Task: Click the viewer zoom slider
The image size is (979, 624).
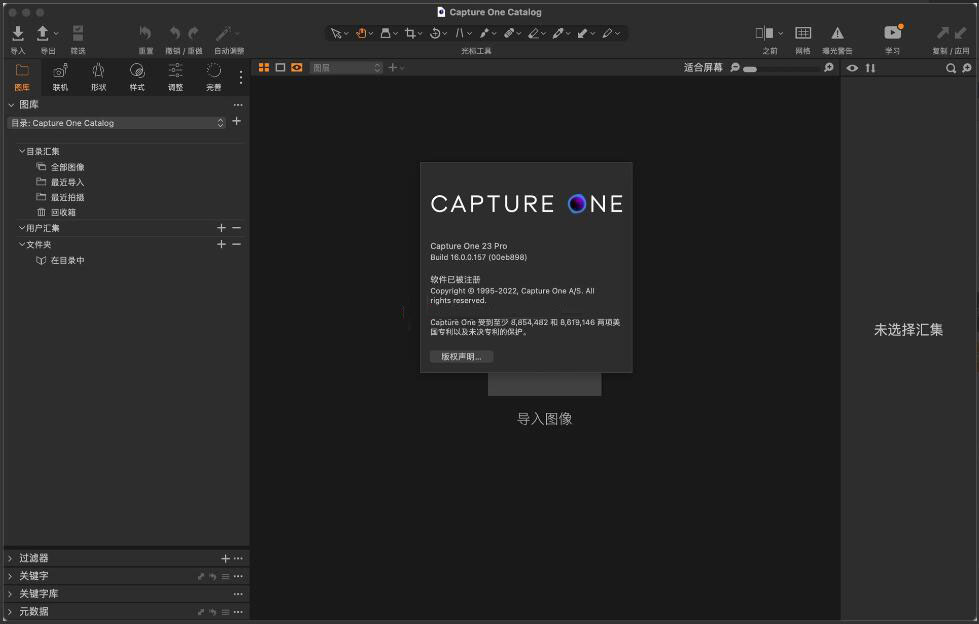Action: pos(782,69)
